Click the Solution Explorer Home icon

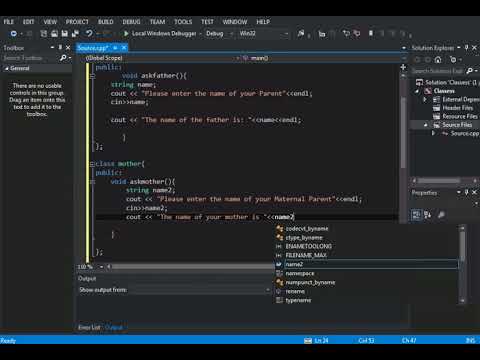point(438,60)
